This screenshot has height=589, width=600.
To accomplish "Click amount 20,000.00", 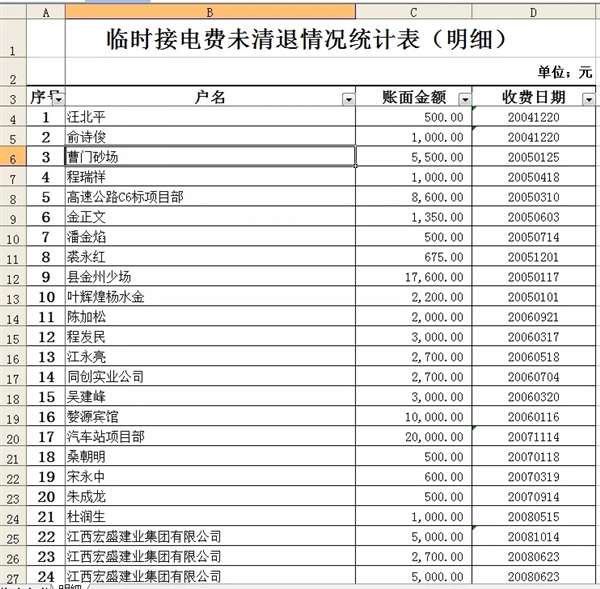I will [x=414, y=436].
